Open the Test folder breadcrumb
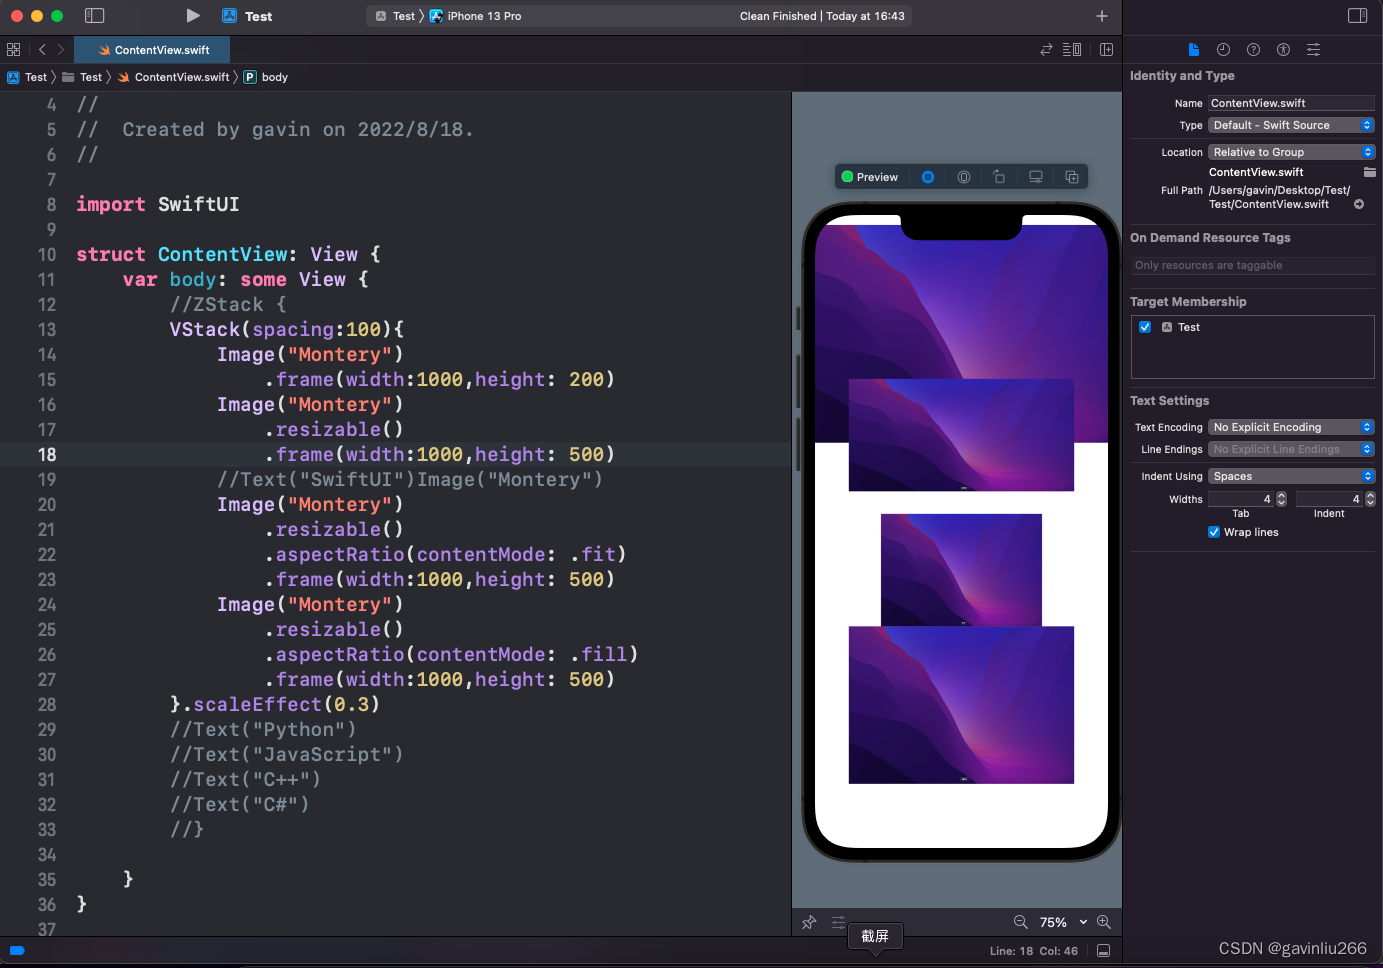This screenshot has width=1383, height=968. point(82,77)
